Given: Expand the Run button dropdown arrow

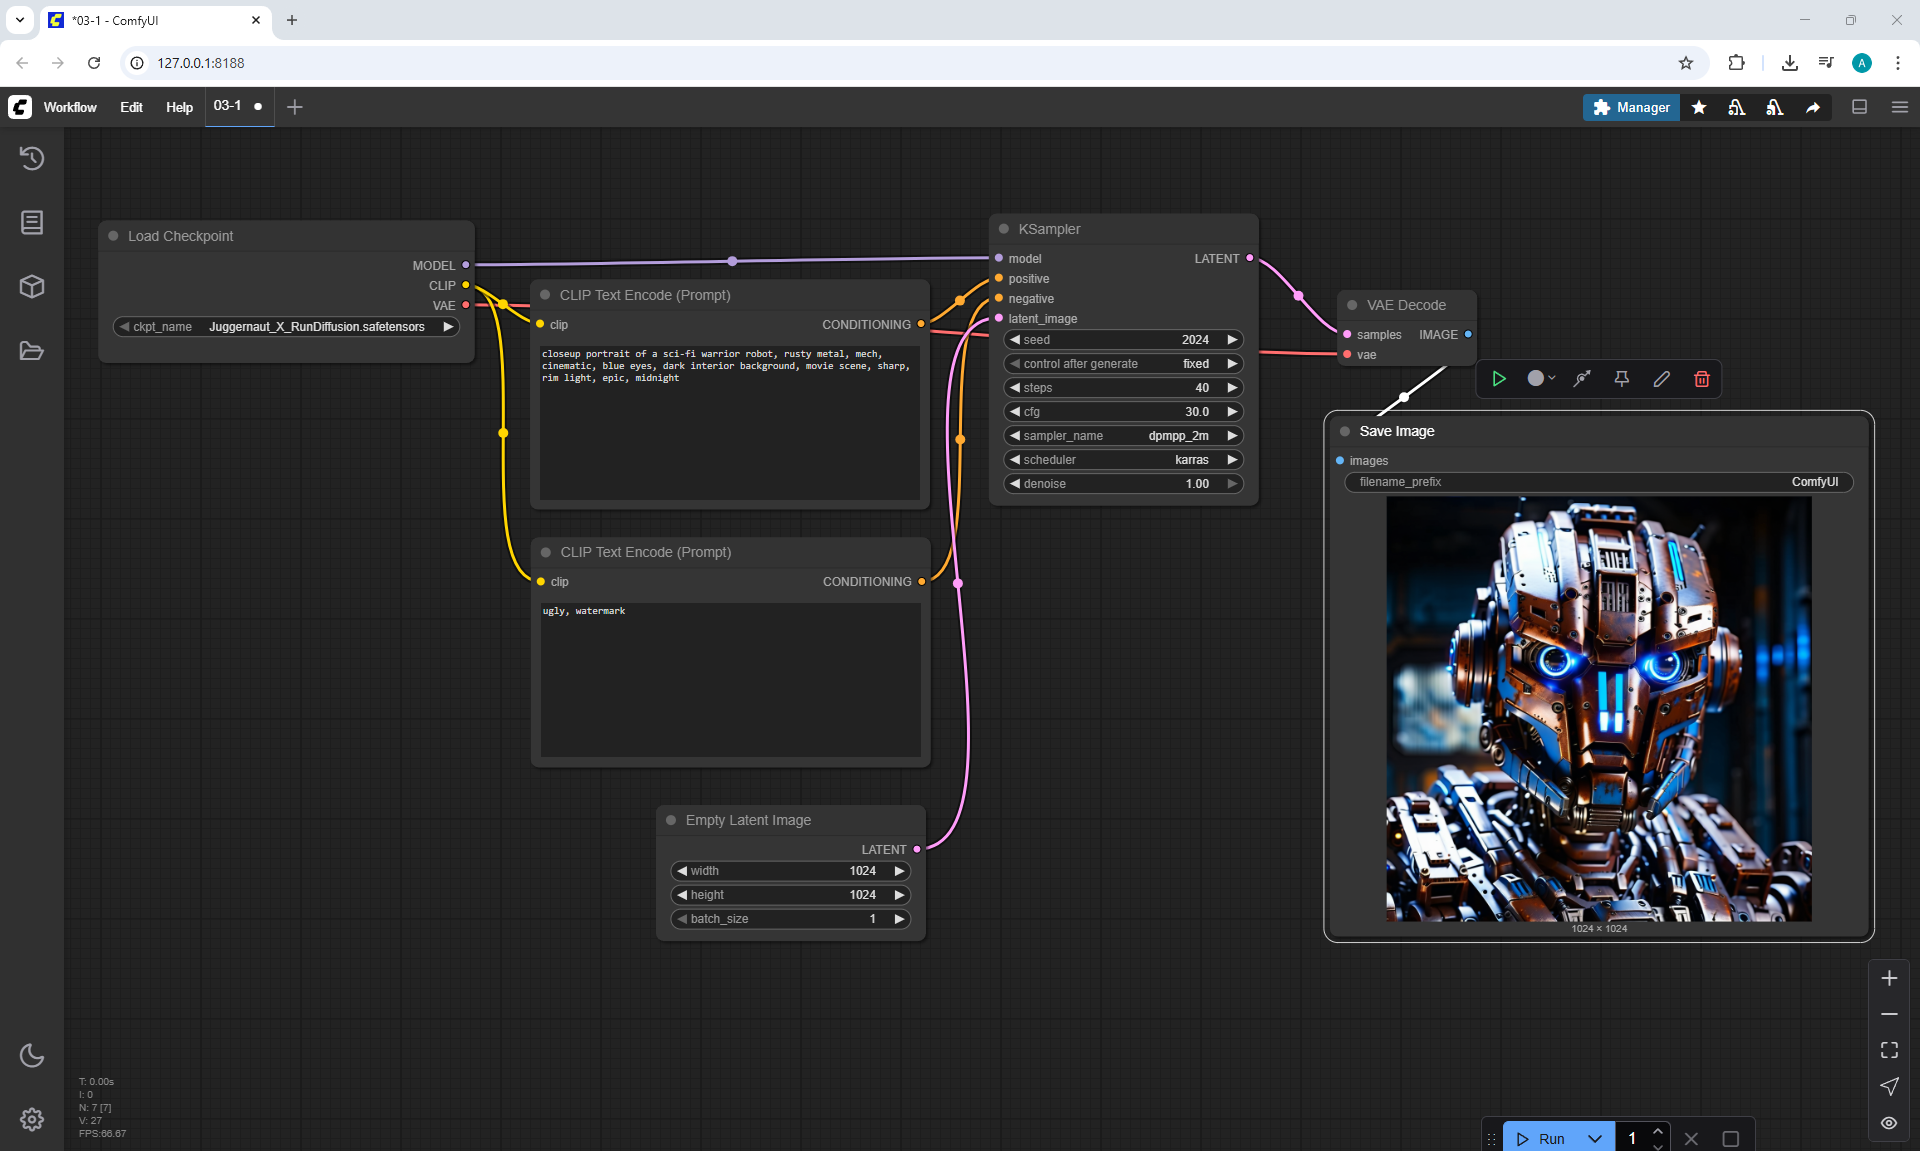Looking at the screenshot, I should tap(1594, 1139).
